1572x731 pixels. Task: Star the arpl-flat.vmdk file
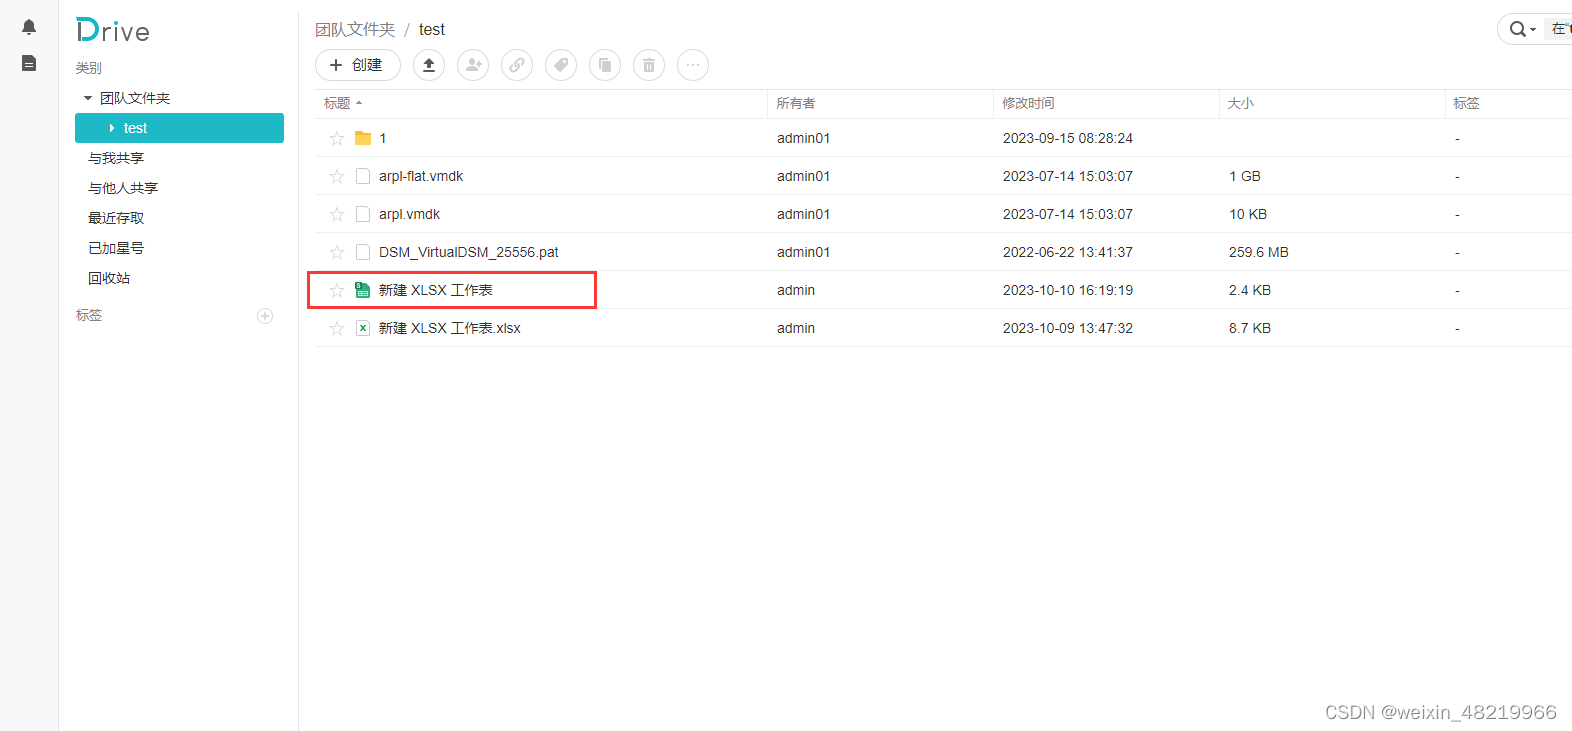pos(337,176)
